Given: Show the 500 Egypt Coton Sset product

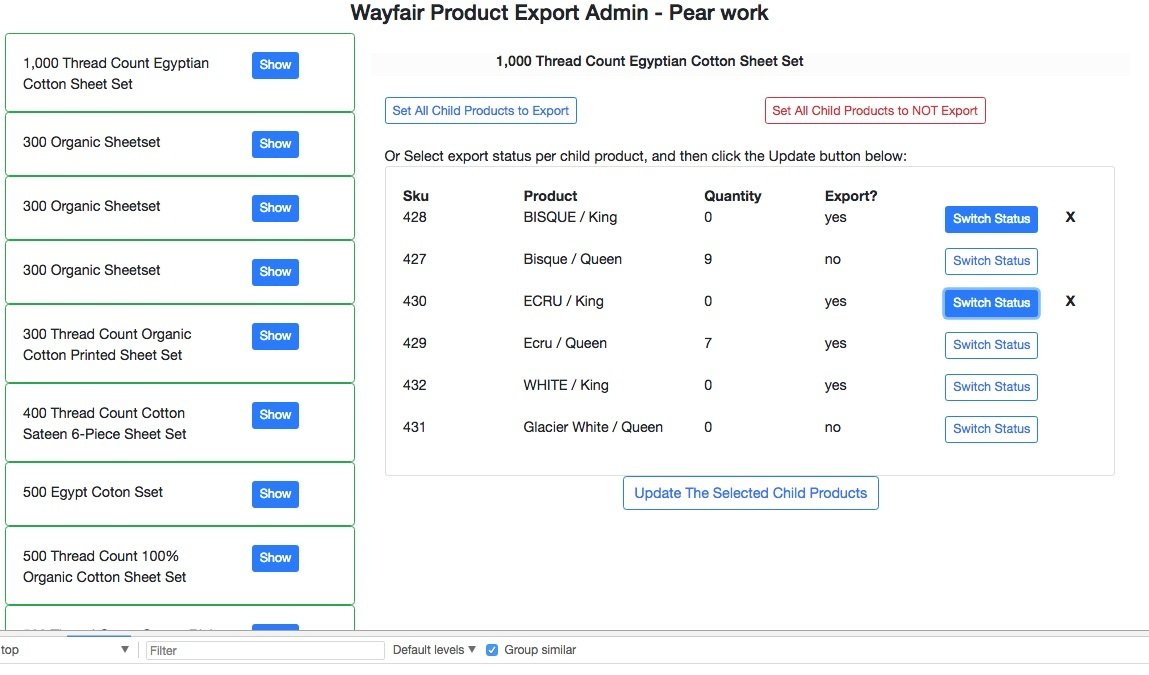Looking at the screenshot, I should click(275, 494).
